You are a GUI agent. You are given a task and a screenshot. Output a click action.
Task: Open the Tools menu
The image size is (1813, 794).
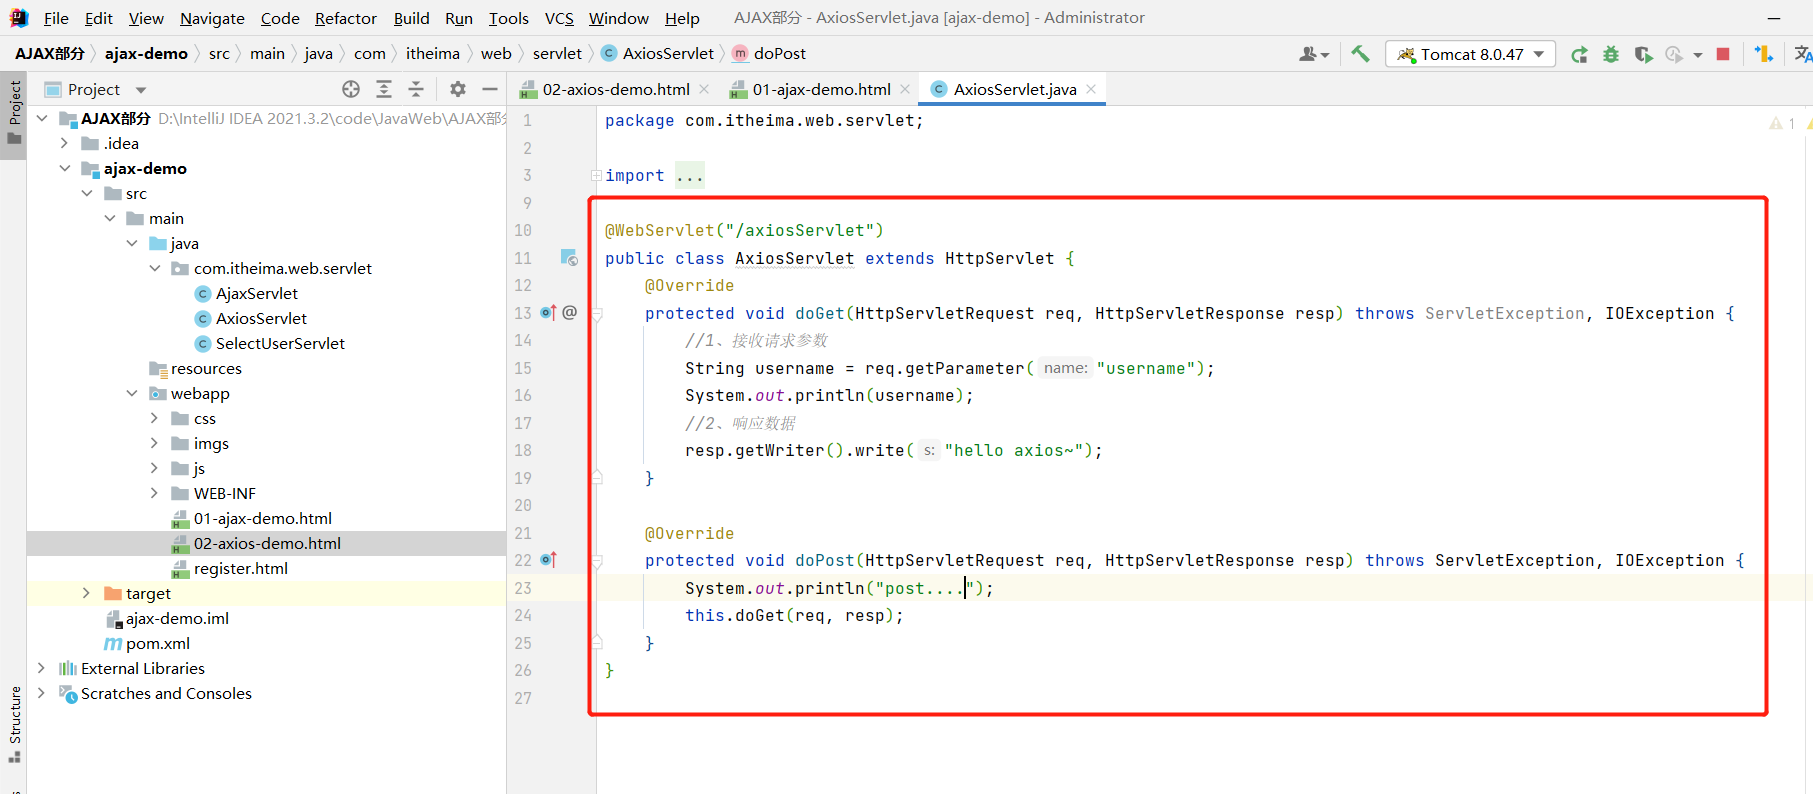tap(509, 18)
